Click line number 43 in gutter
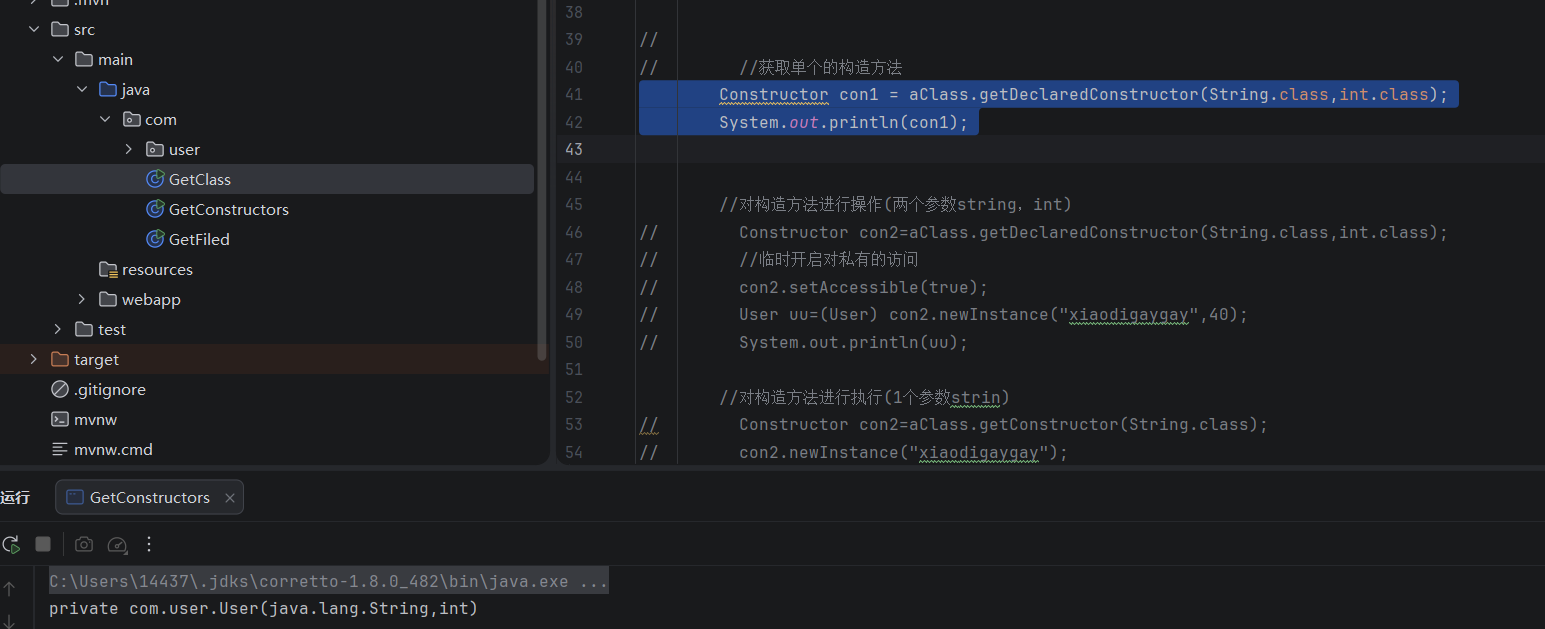 tap(573, 150)
